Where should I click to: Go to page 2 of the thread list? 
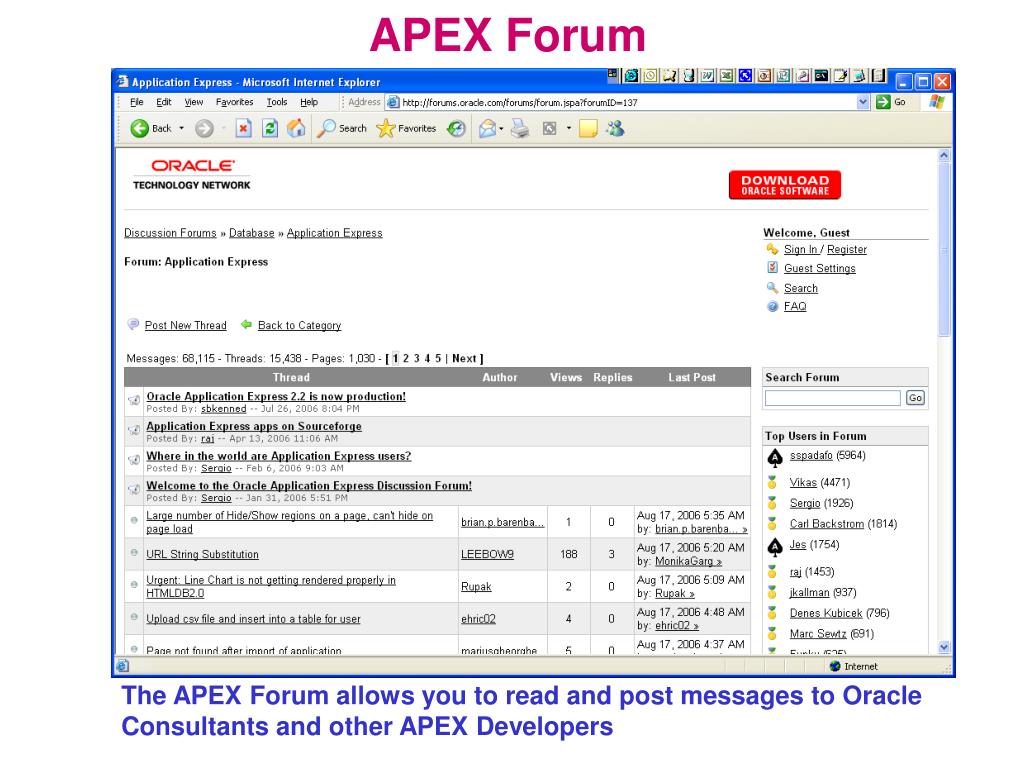point(406,359)
